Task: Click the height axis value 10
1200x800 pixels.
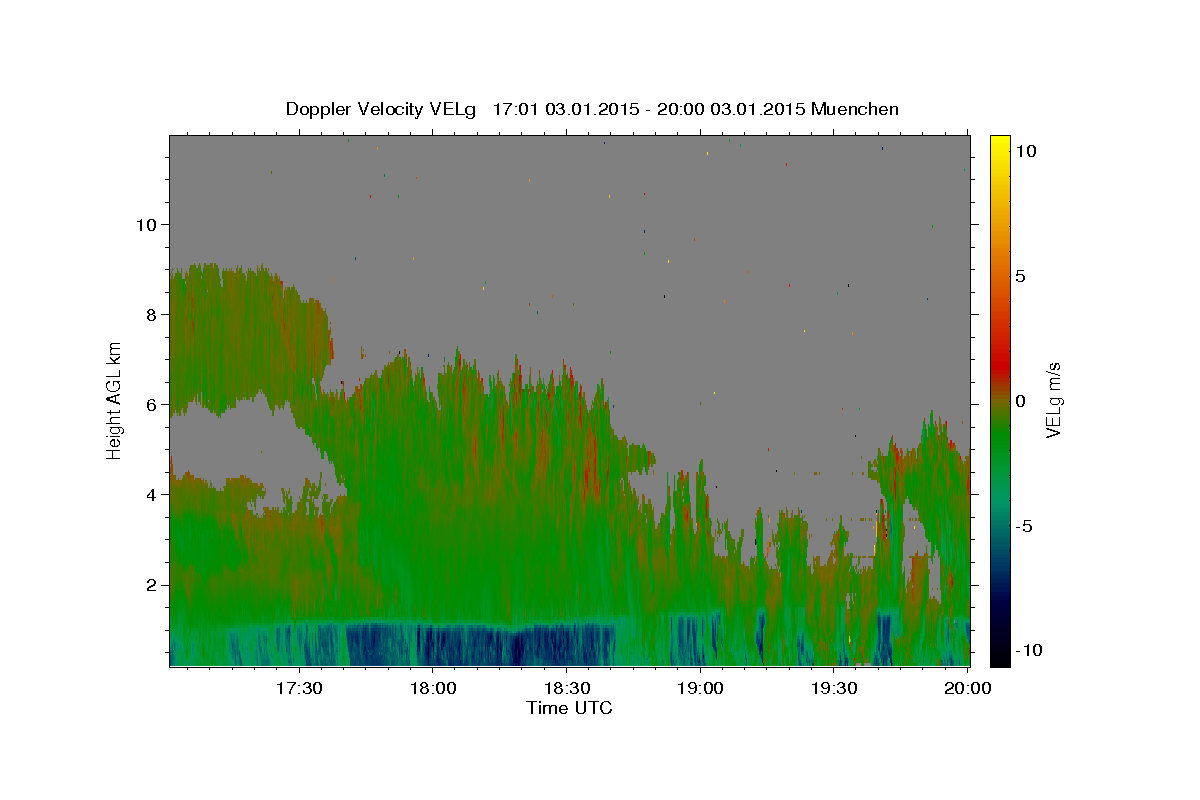Action: 145,224
